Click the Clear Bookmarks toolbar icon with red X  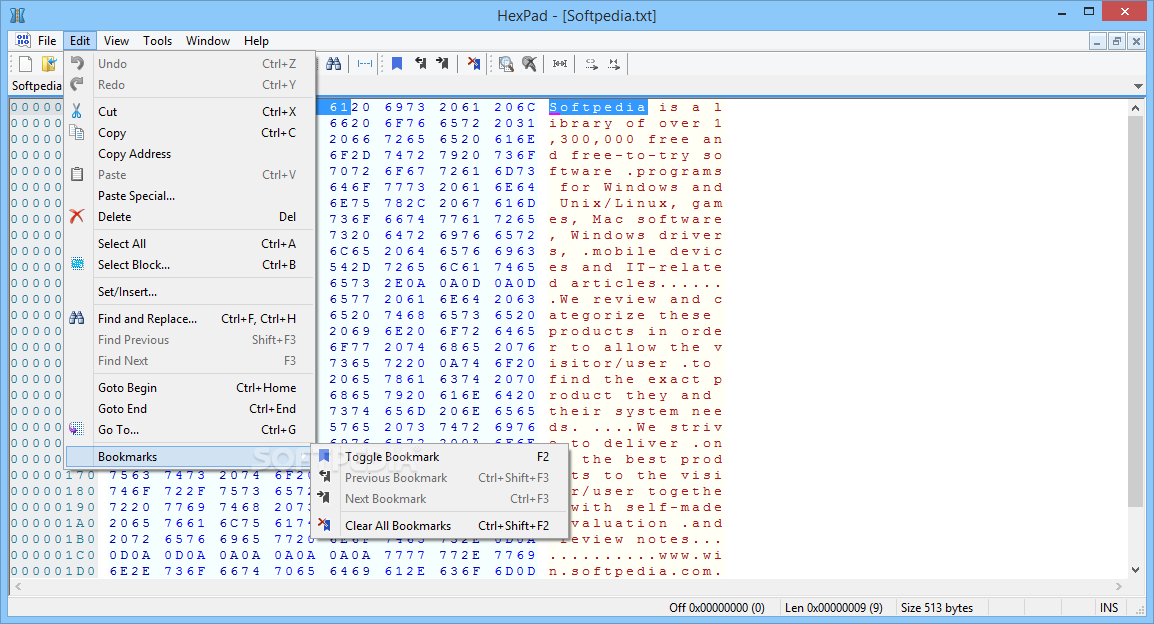pos(474,64)
